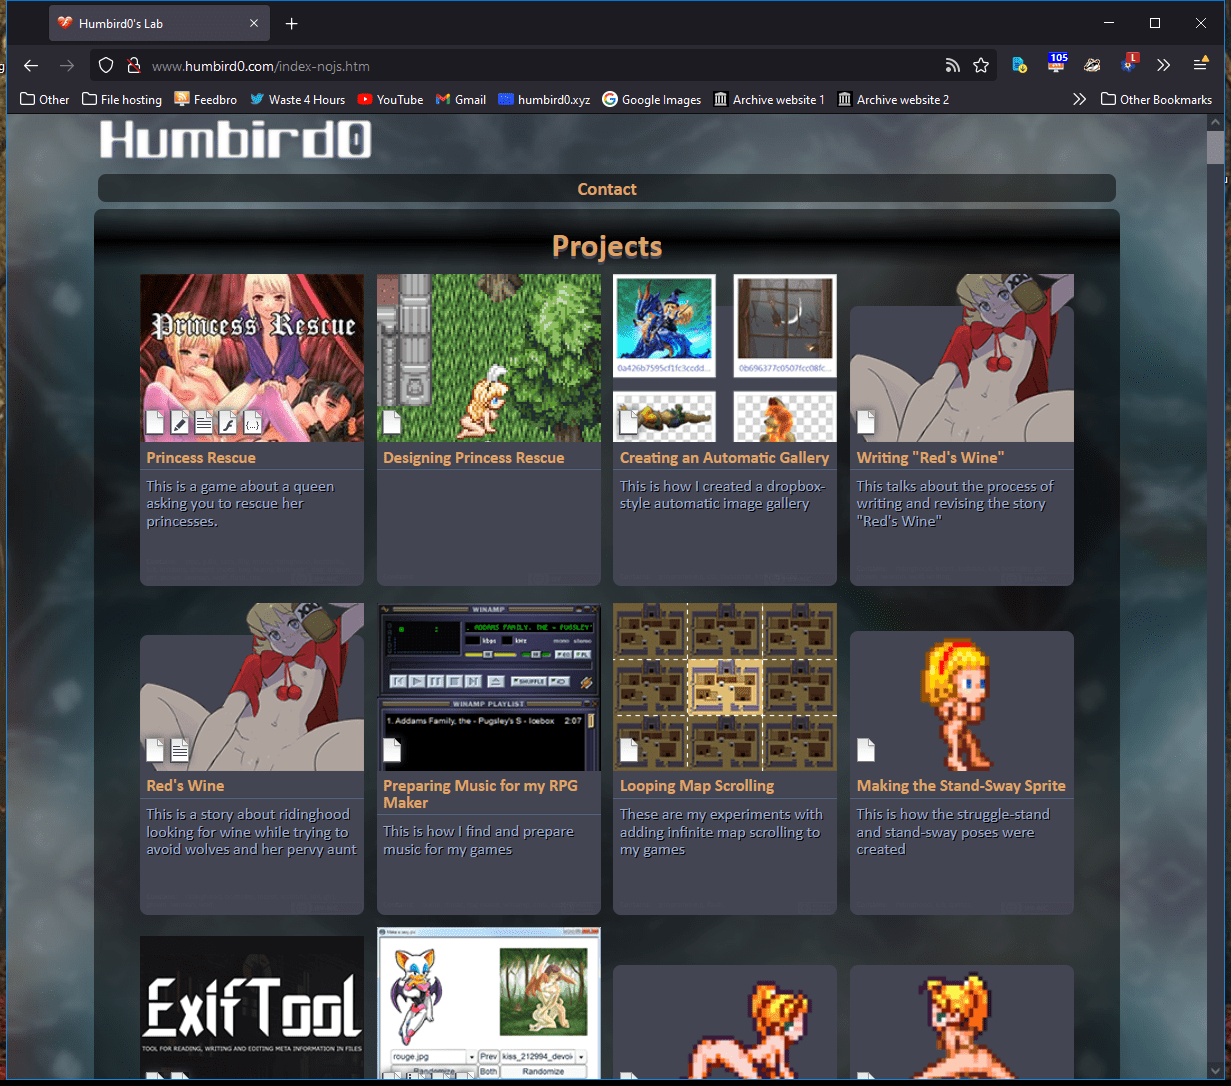Expand the extensions overflow chevron in toolbar
Image resolution: width=1231 pixels, height=1086 pixels.
pyautogui.click(x=1163, y=66)
